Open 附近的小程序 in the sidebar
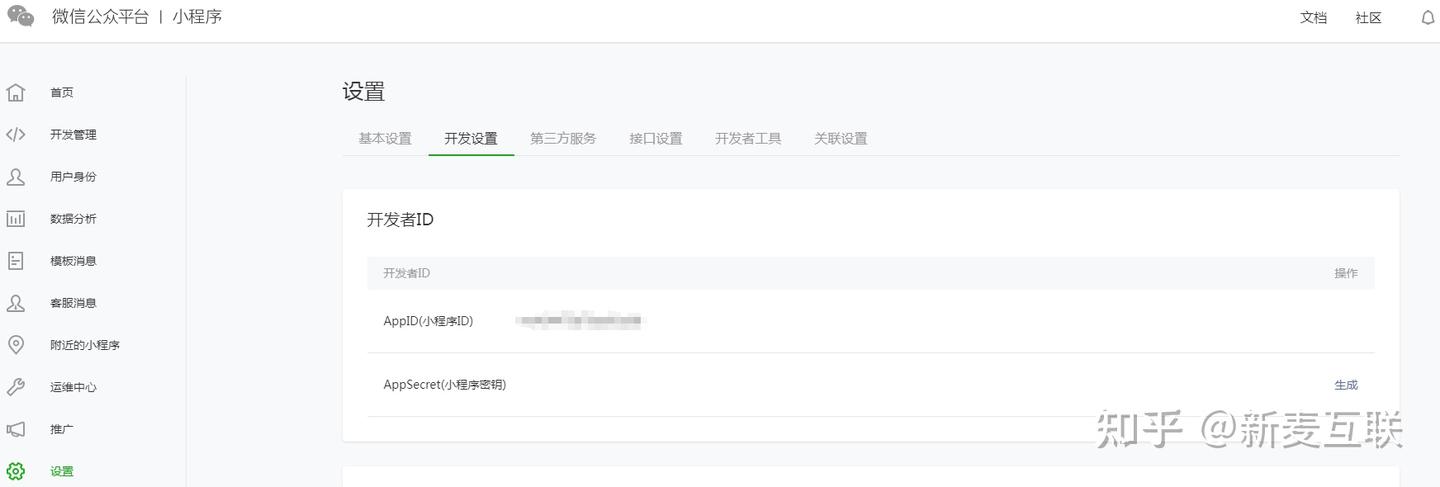 [85, 345]
